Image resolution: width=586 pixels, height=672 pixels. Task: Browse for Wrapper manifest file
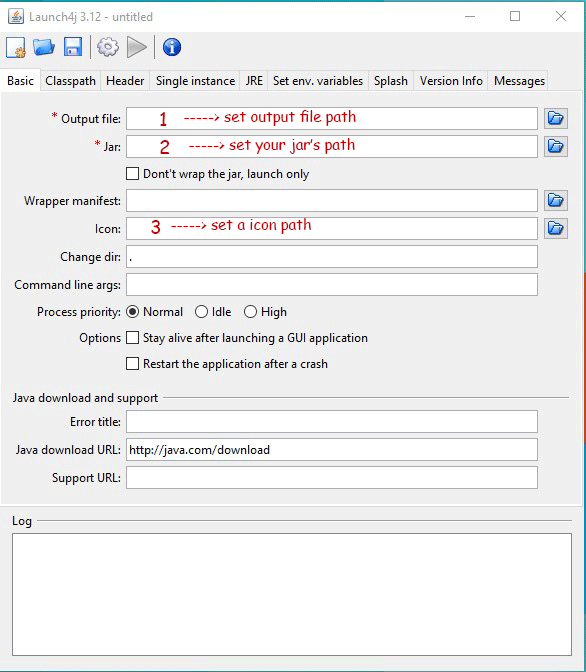[556, 201]
